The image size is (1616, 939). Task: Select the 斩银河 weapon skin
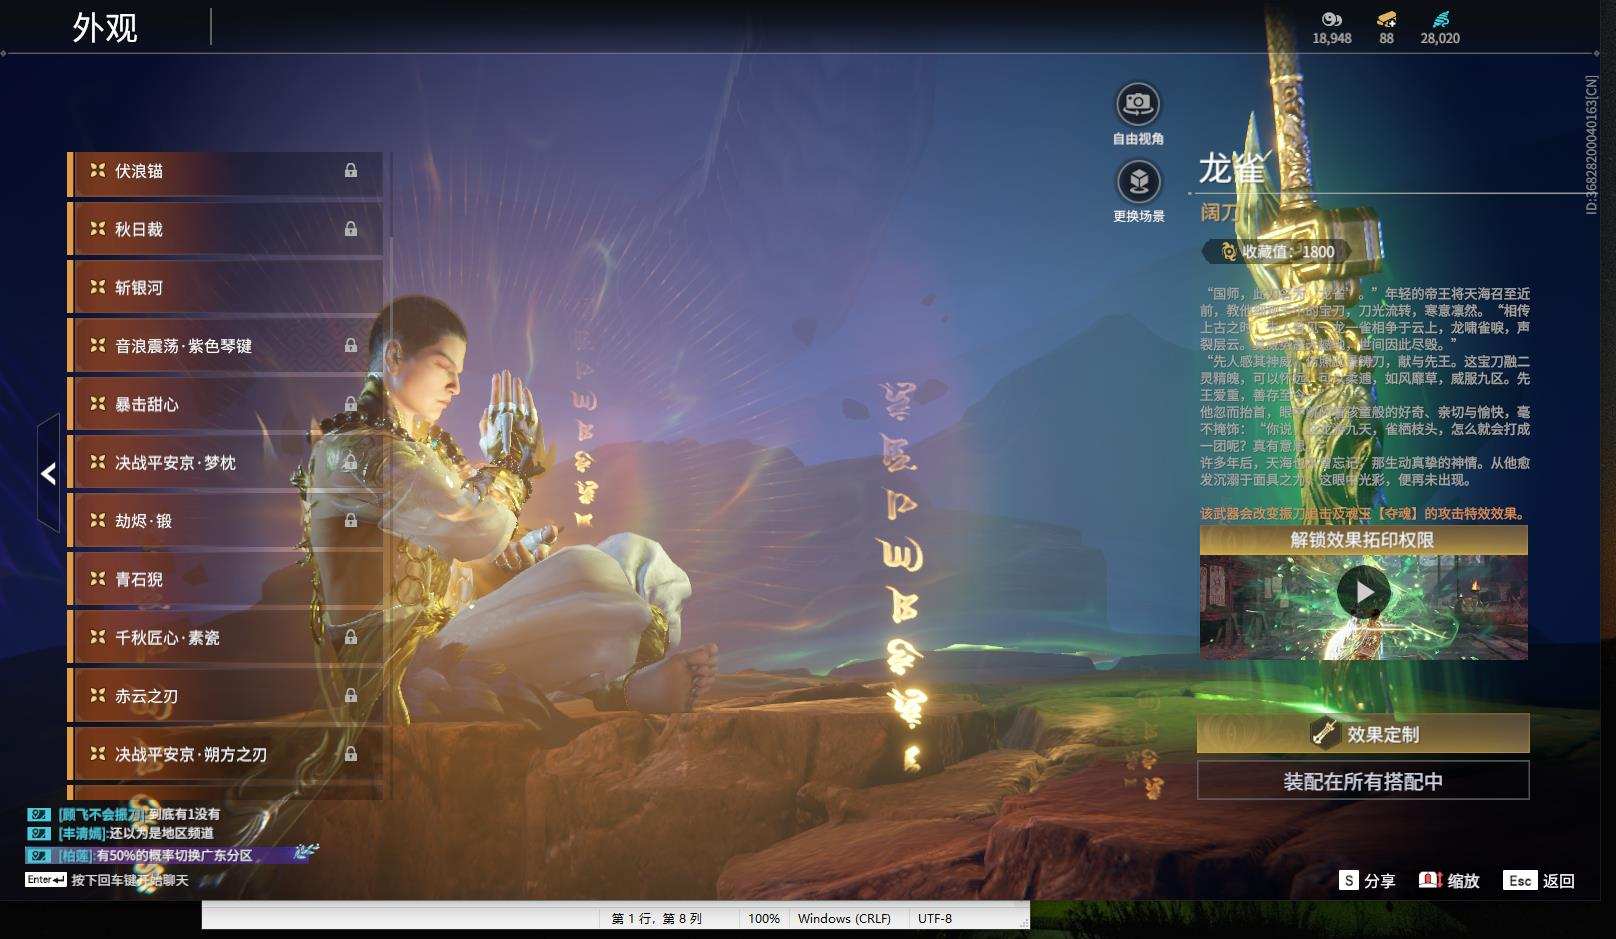[x=225, y=288]
